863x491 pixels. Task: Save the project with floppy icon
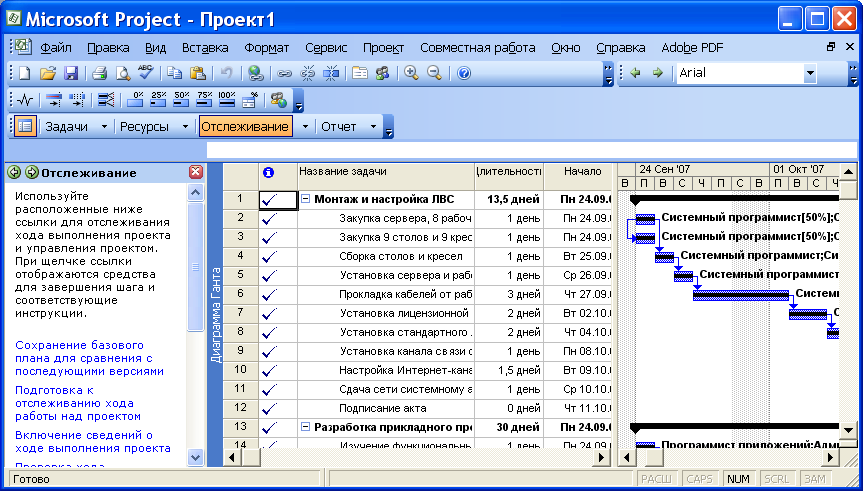pos(72,73)
